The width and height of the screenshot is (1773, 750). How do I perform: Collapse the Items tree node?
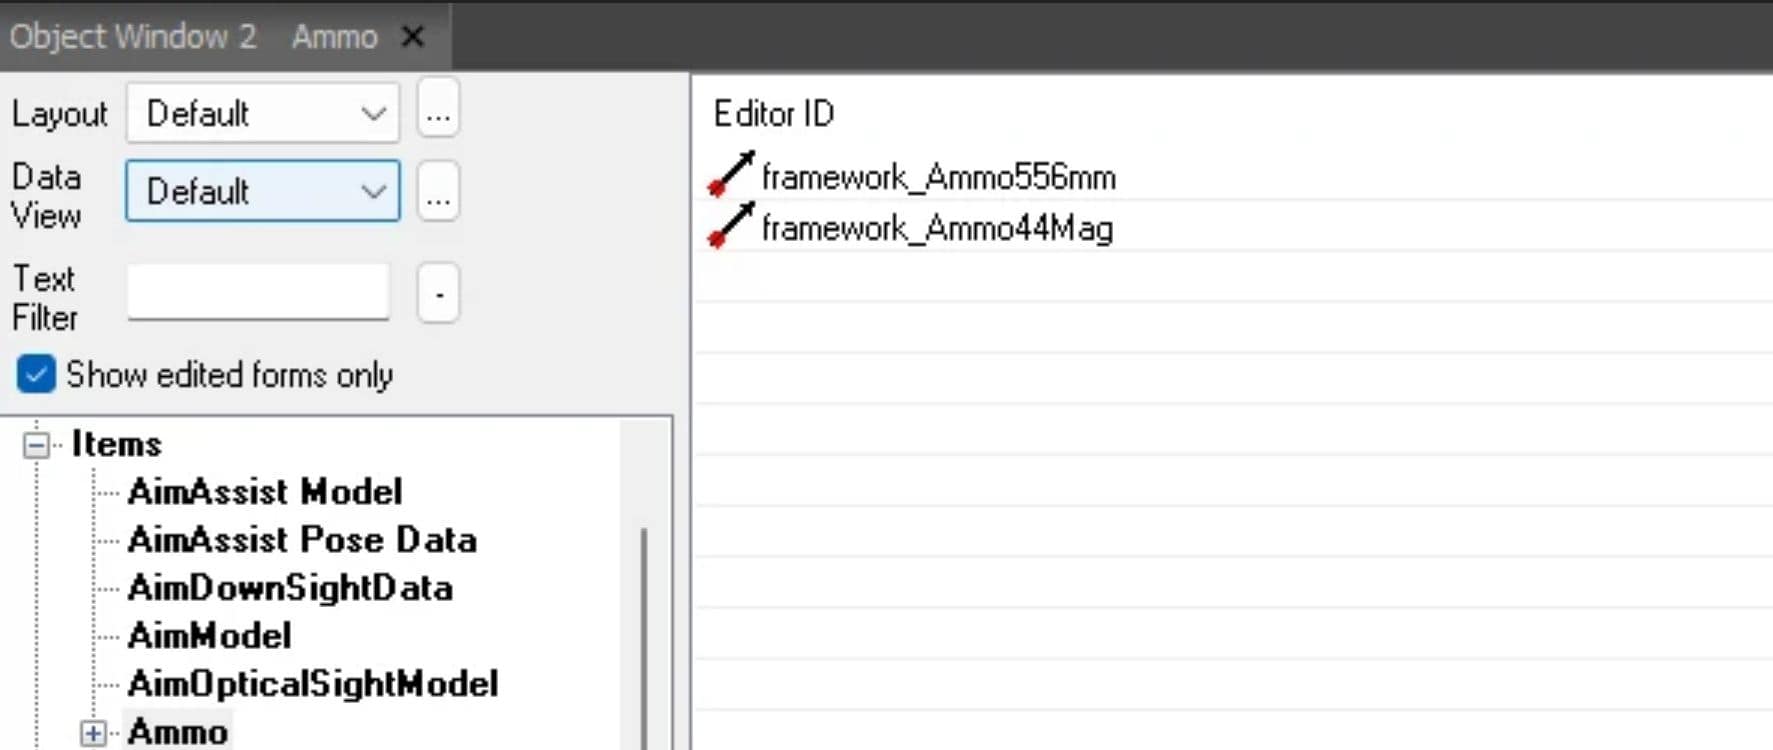coord(36,445)
